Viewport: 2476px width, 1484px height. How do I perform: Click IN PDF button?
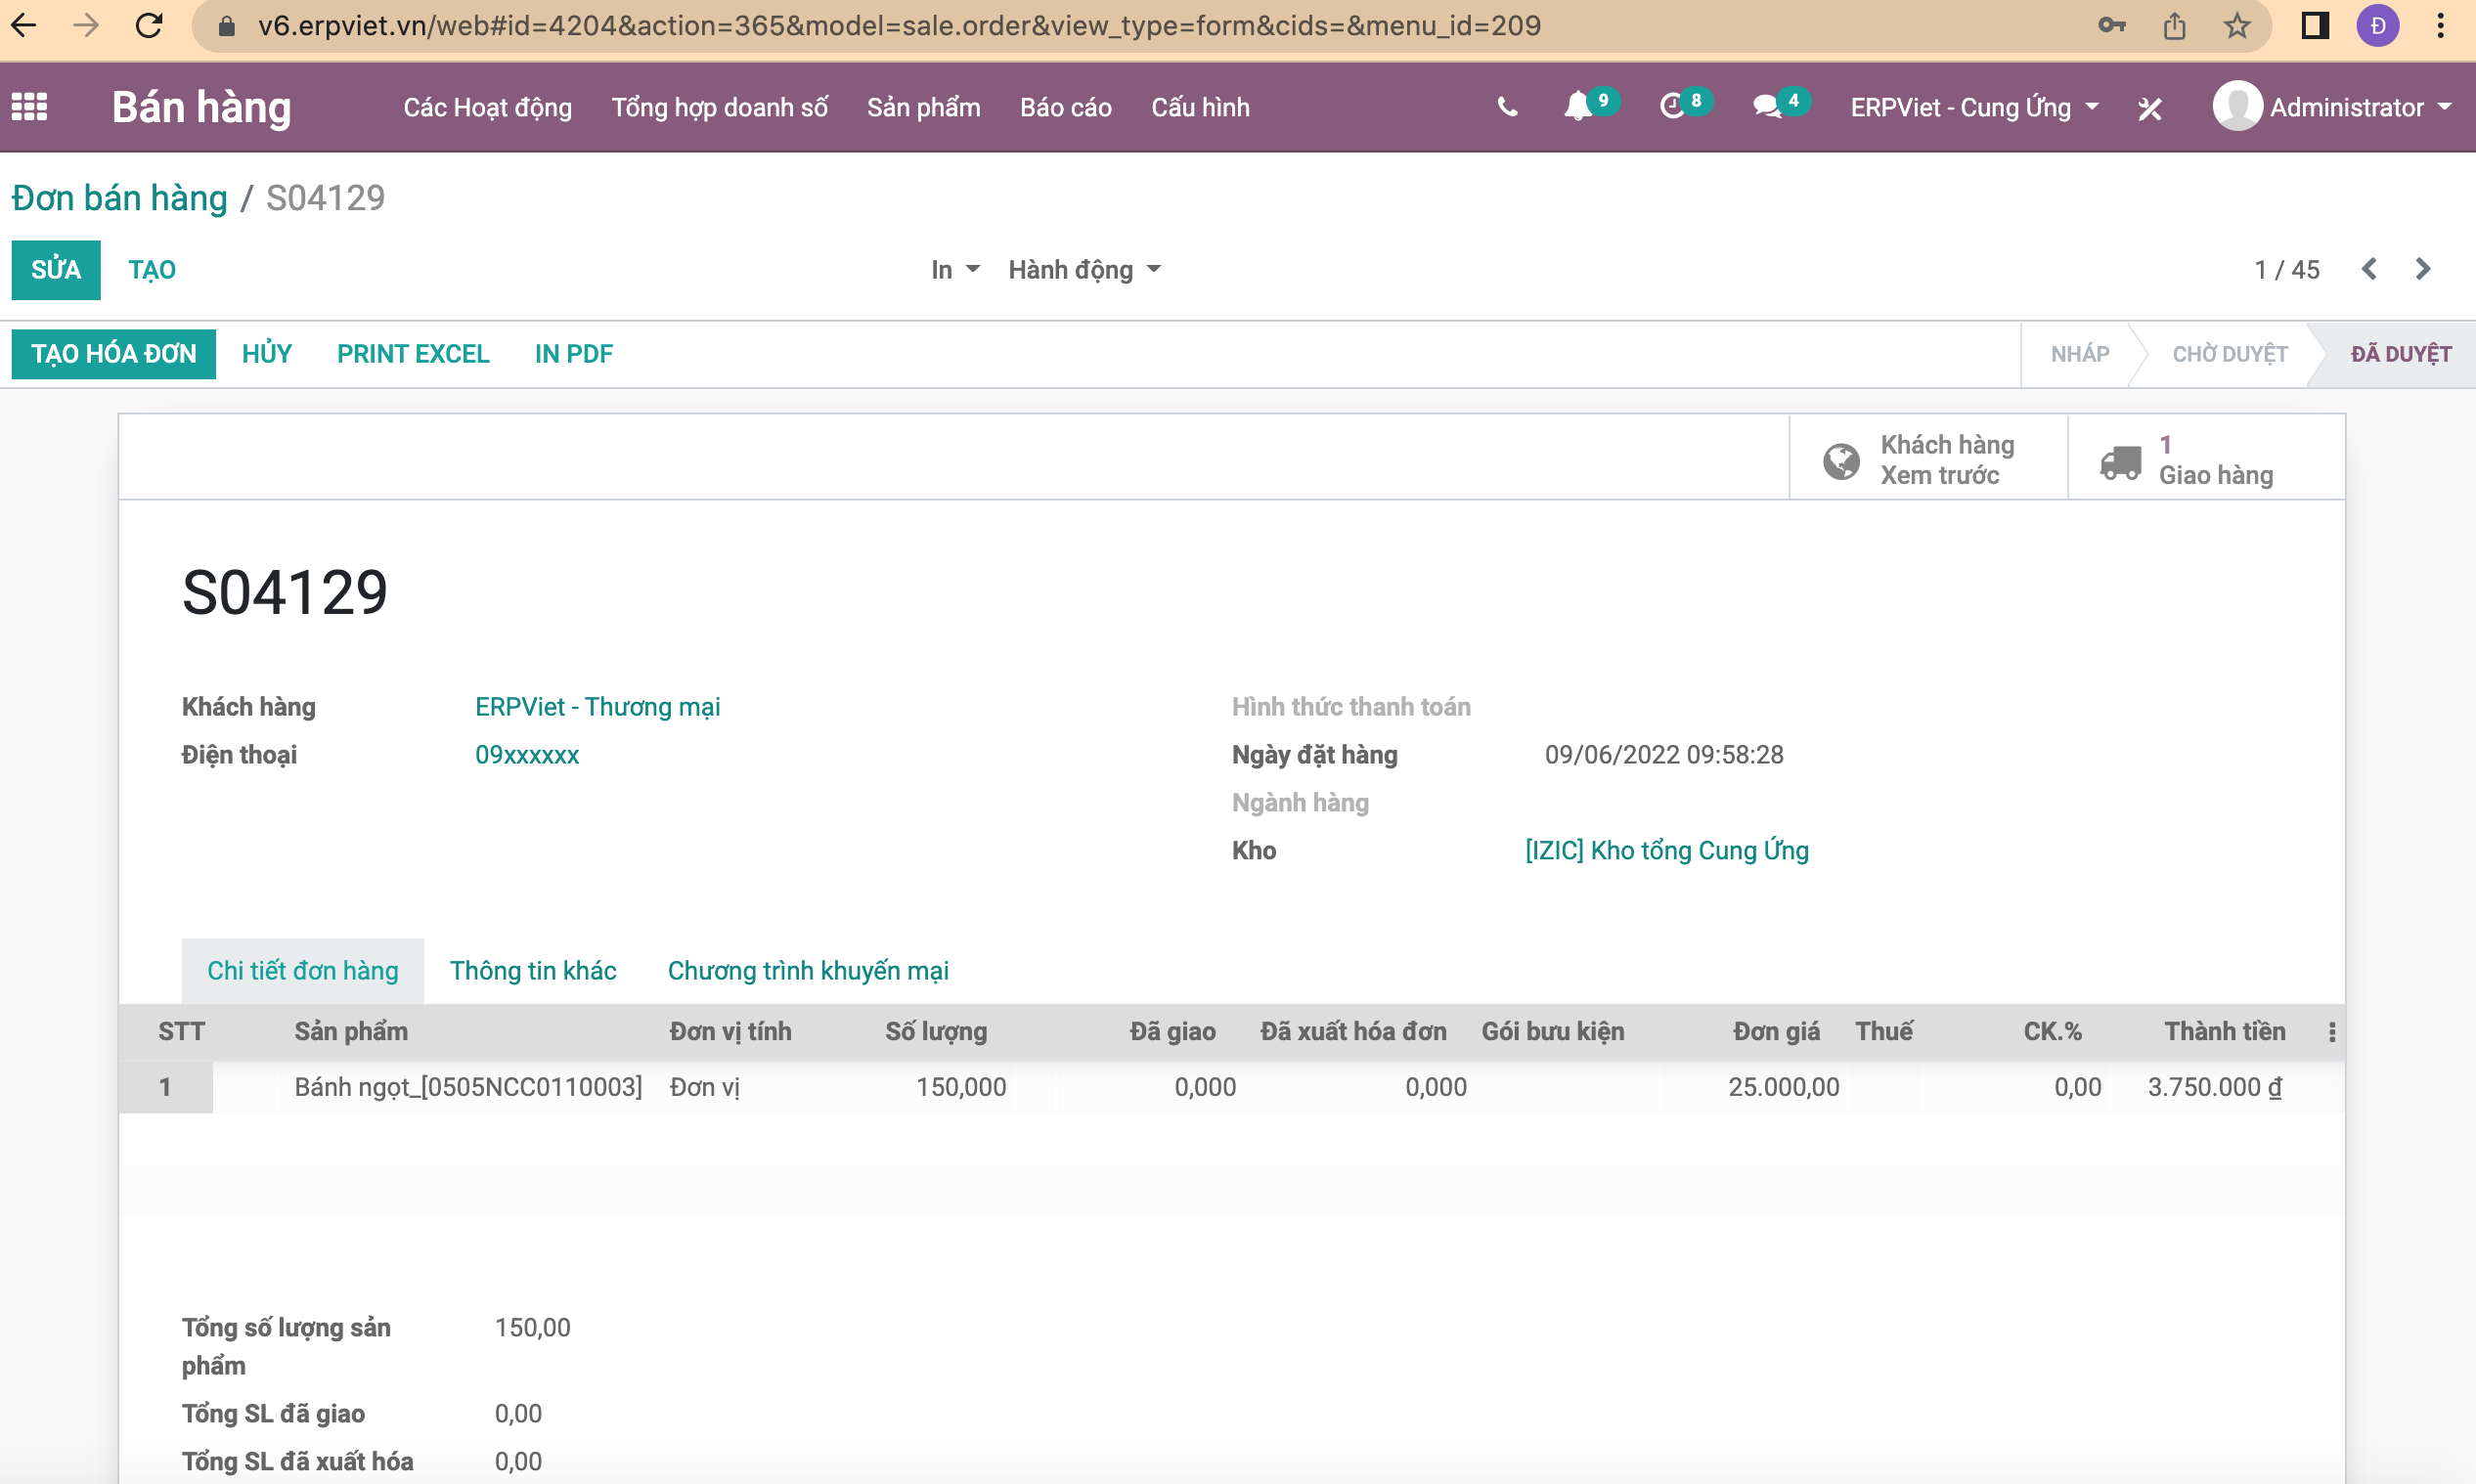574,354
